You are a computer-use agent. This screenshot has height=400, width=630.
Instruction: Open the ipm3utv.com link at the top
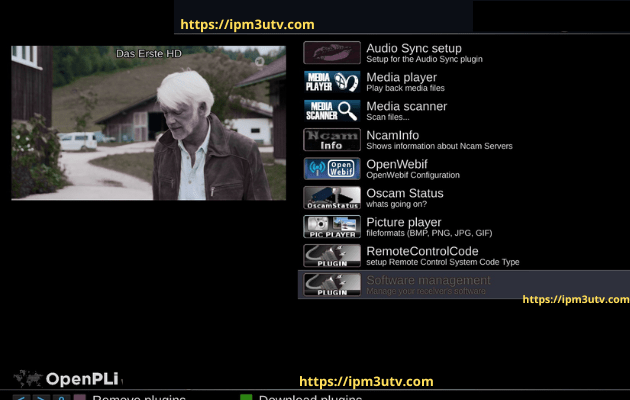point(247,24)
